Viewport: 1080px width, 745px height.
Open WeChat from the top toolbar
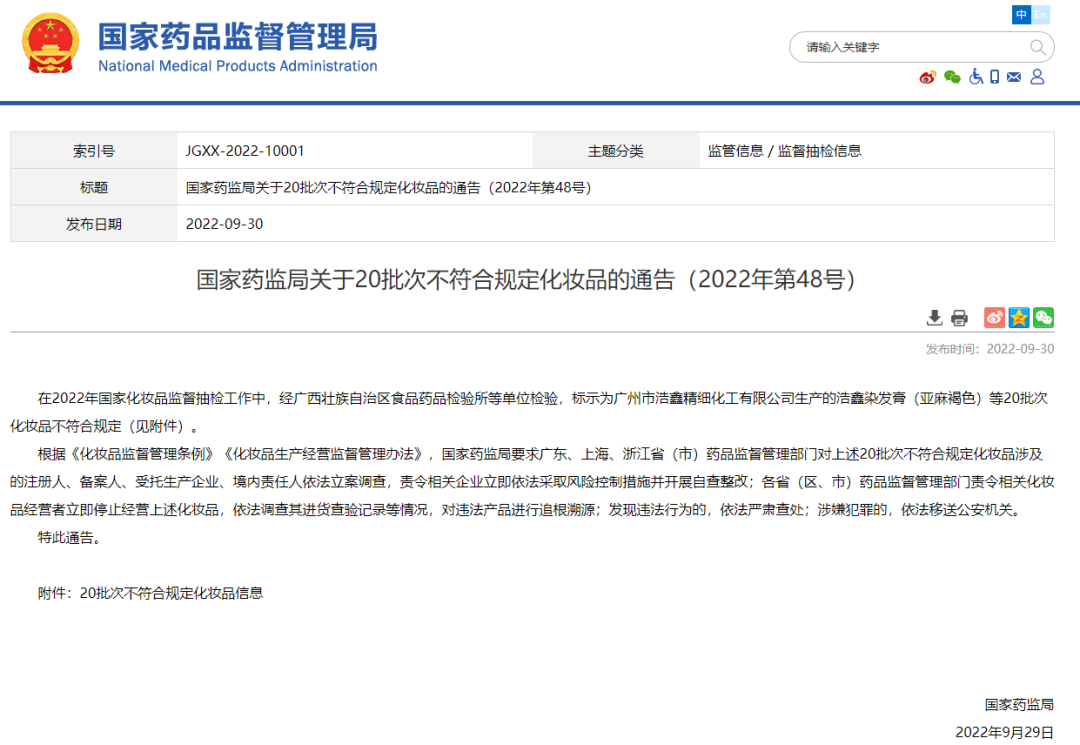[952, 77]
